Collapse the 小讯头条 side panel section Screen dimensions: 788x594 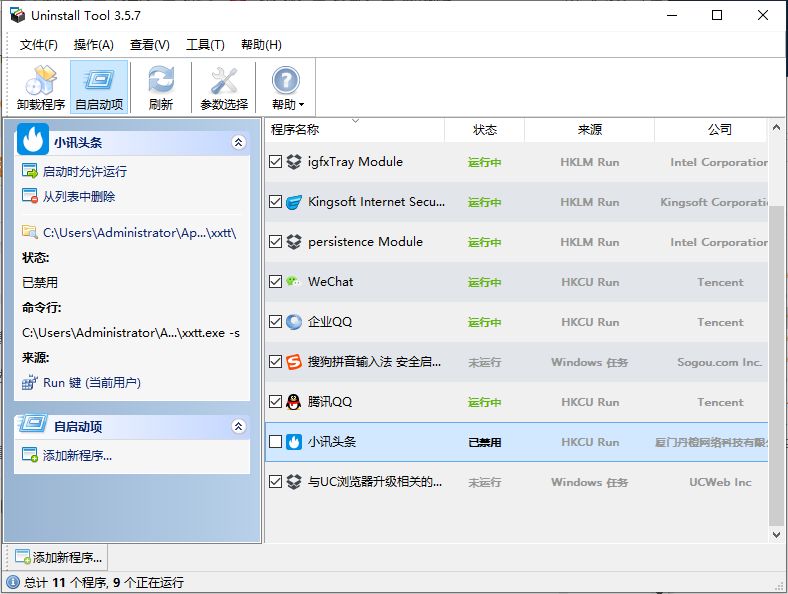[x=238, y=143]
